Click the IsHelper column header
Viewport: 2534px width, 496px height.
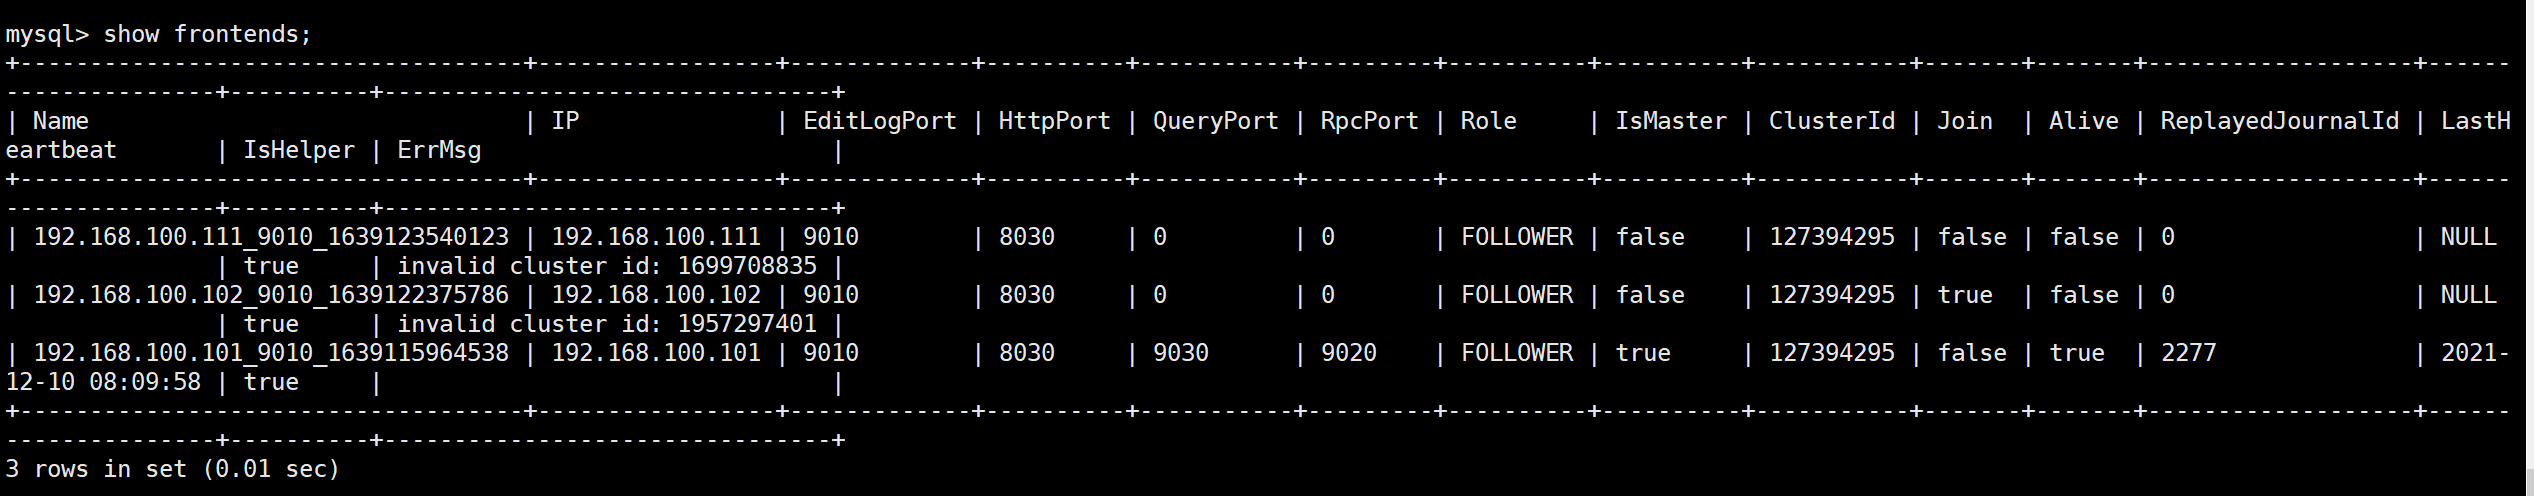pos(299,151)
